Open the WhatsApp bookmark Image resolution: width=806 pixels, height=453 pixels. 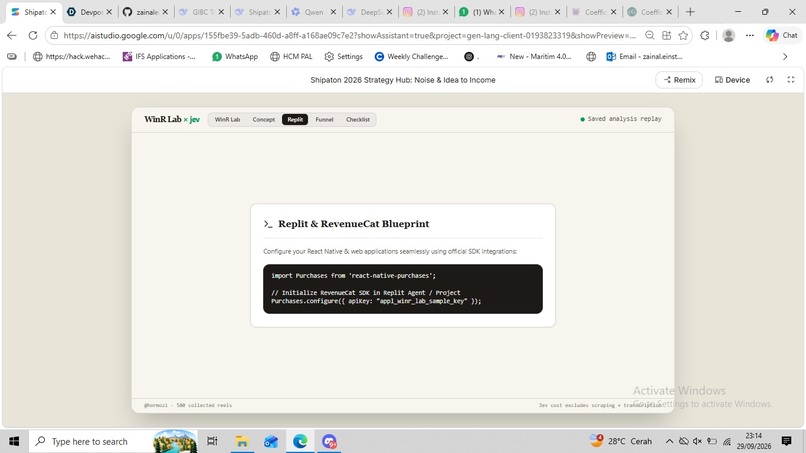pyautogui.click(x=235, y=57)
